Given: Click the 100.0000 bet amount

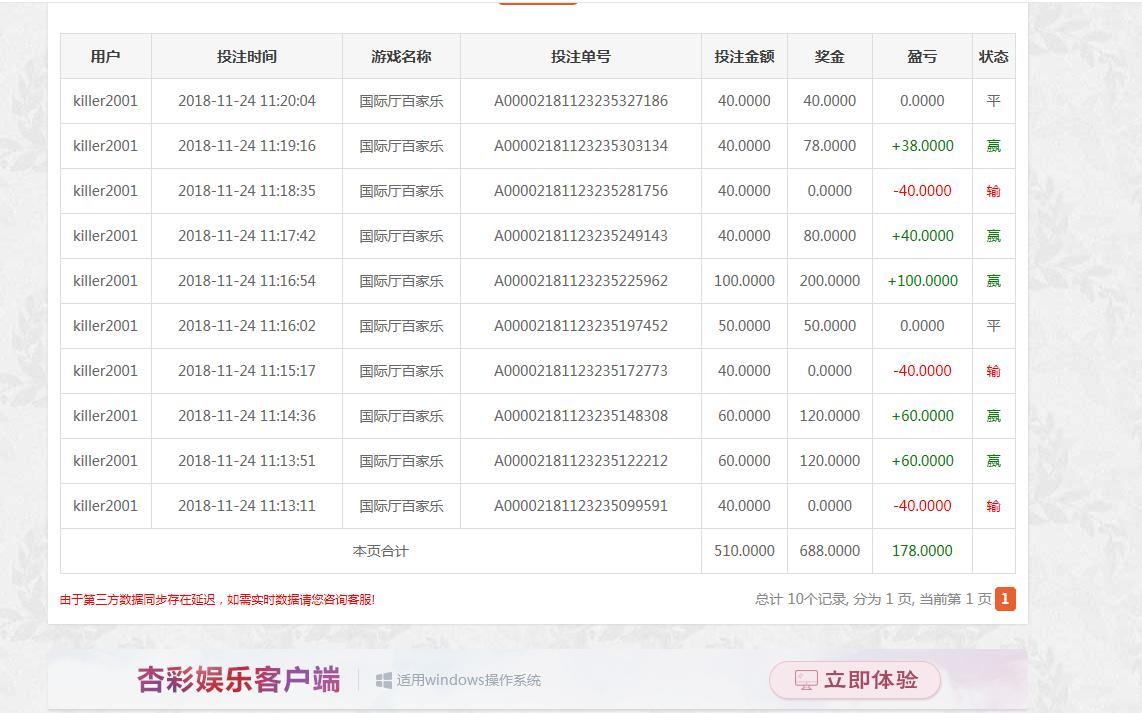Looking at the screenshot, I should [744, 281].
